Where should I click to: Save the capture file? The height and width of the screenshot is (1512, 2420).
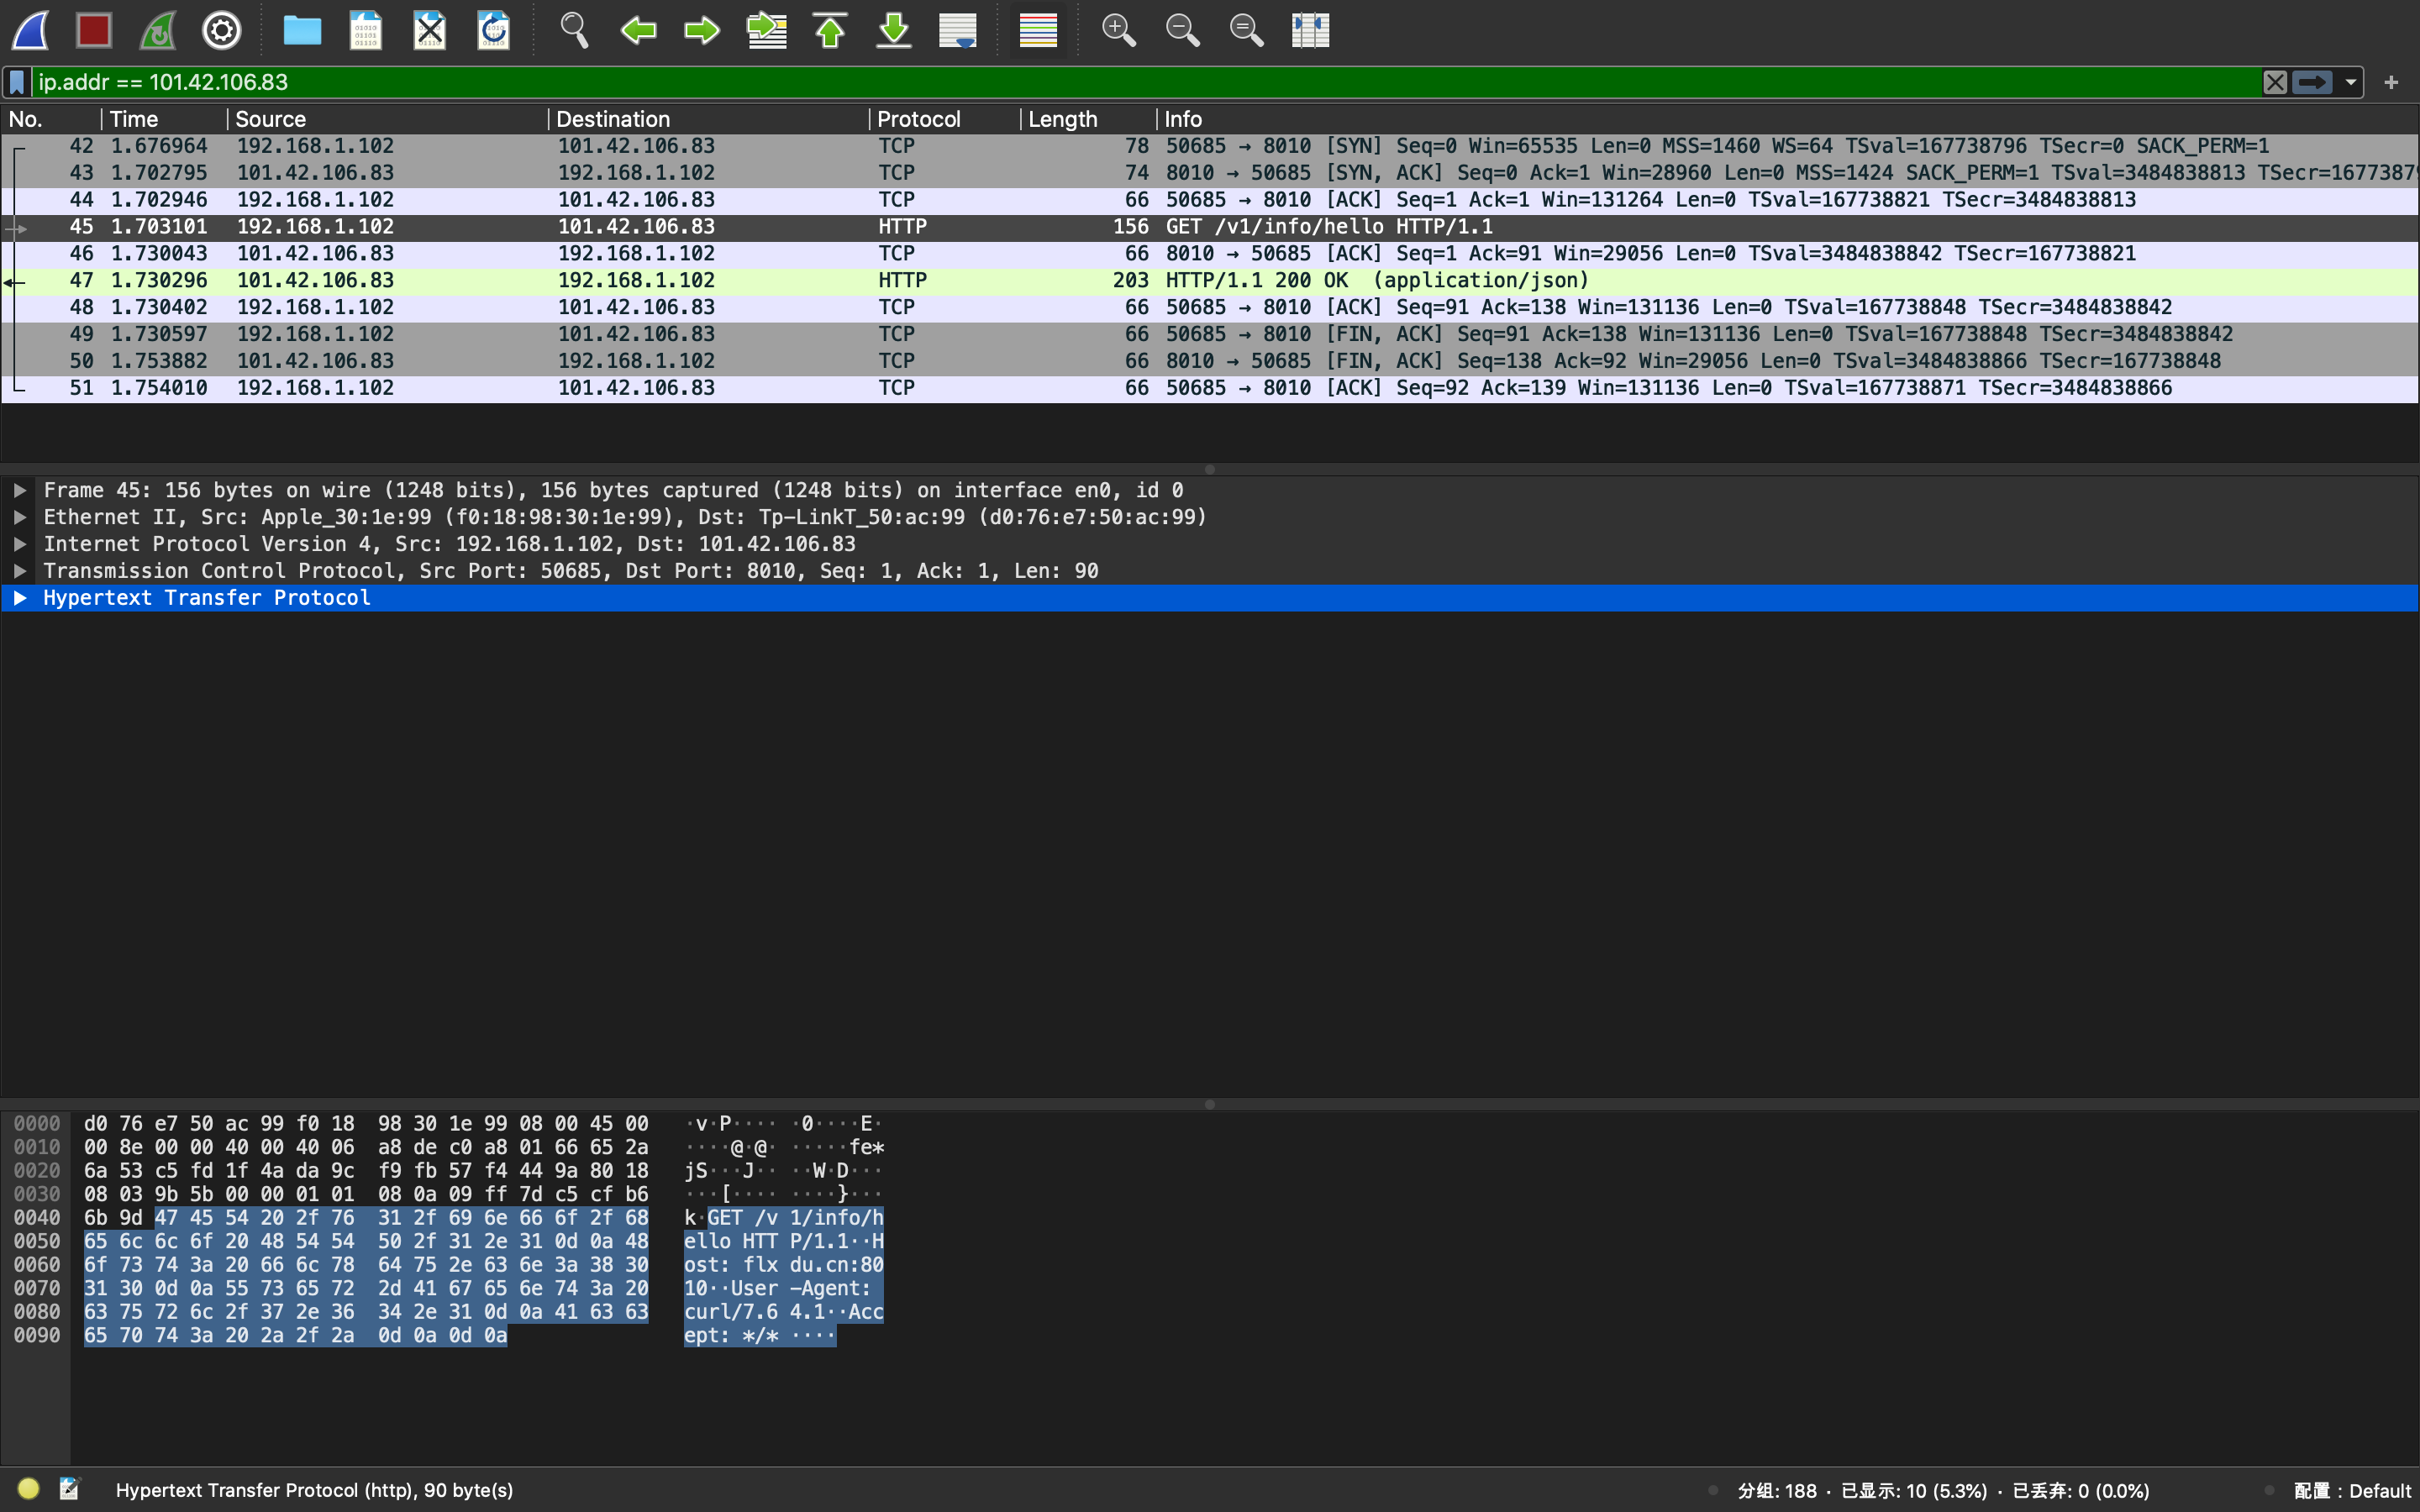366,30
